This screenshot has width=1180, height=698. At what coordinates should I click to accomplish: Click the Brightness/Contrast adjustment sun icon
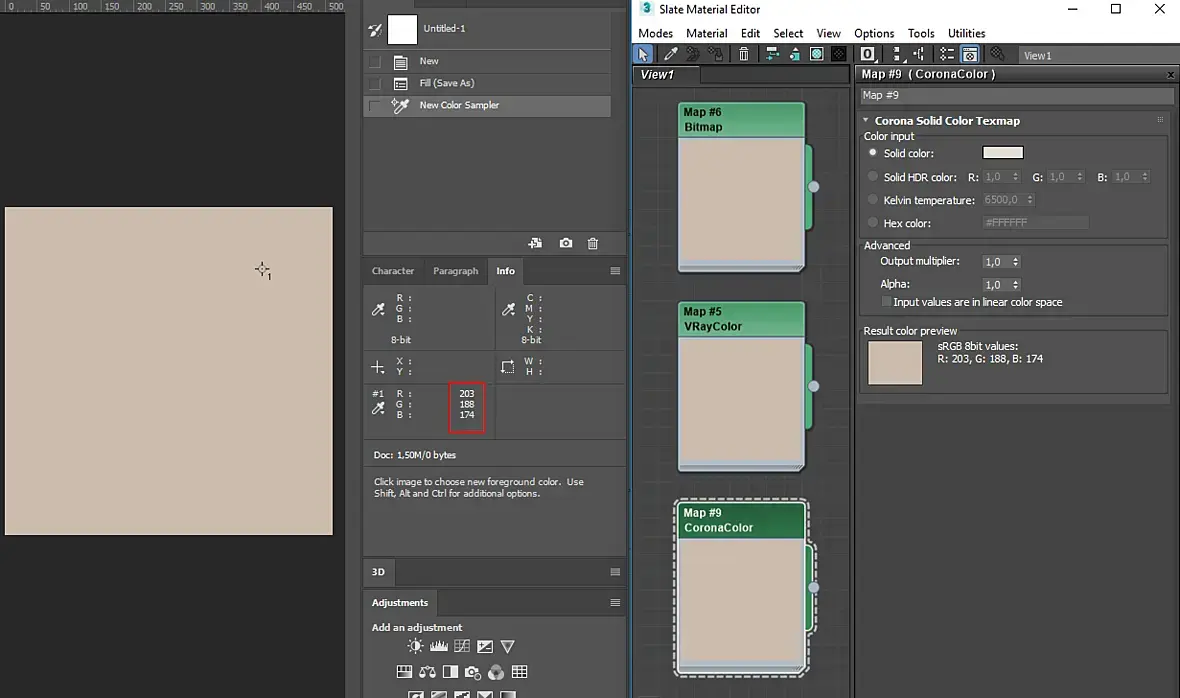pyautogui.click(x=415, y=646)
